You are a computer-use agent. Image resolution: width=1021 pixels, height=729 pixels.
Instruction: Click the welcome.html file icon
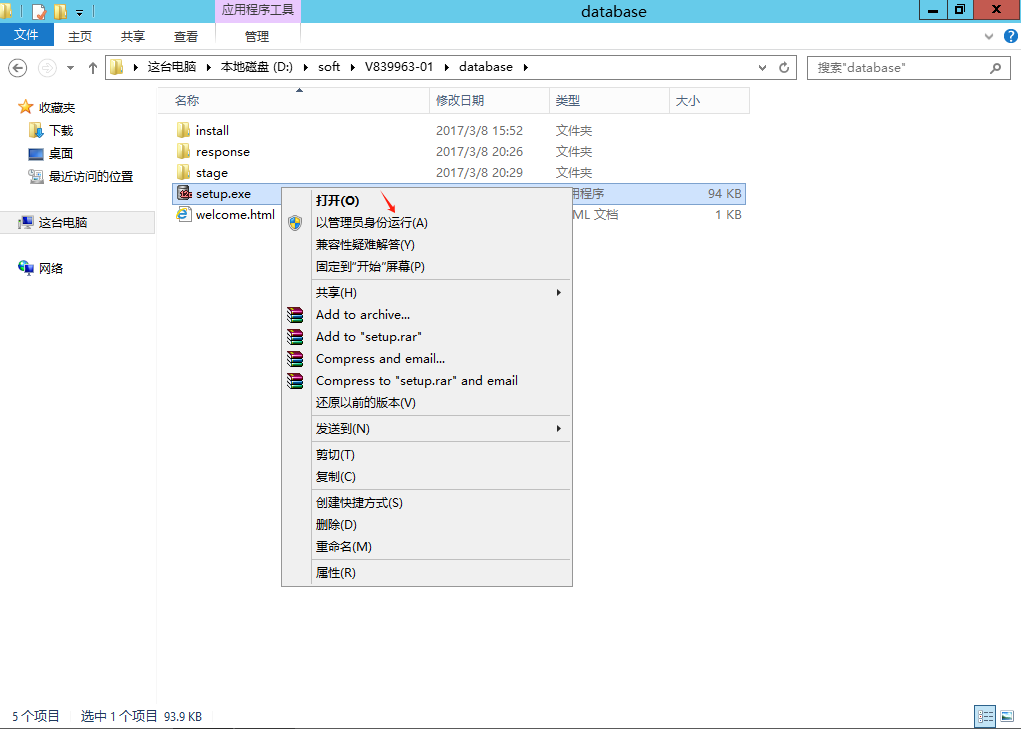tap(184, 214)
